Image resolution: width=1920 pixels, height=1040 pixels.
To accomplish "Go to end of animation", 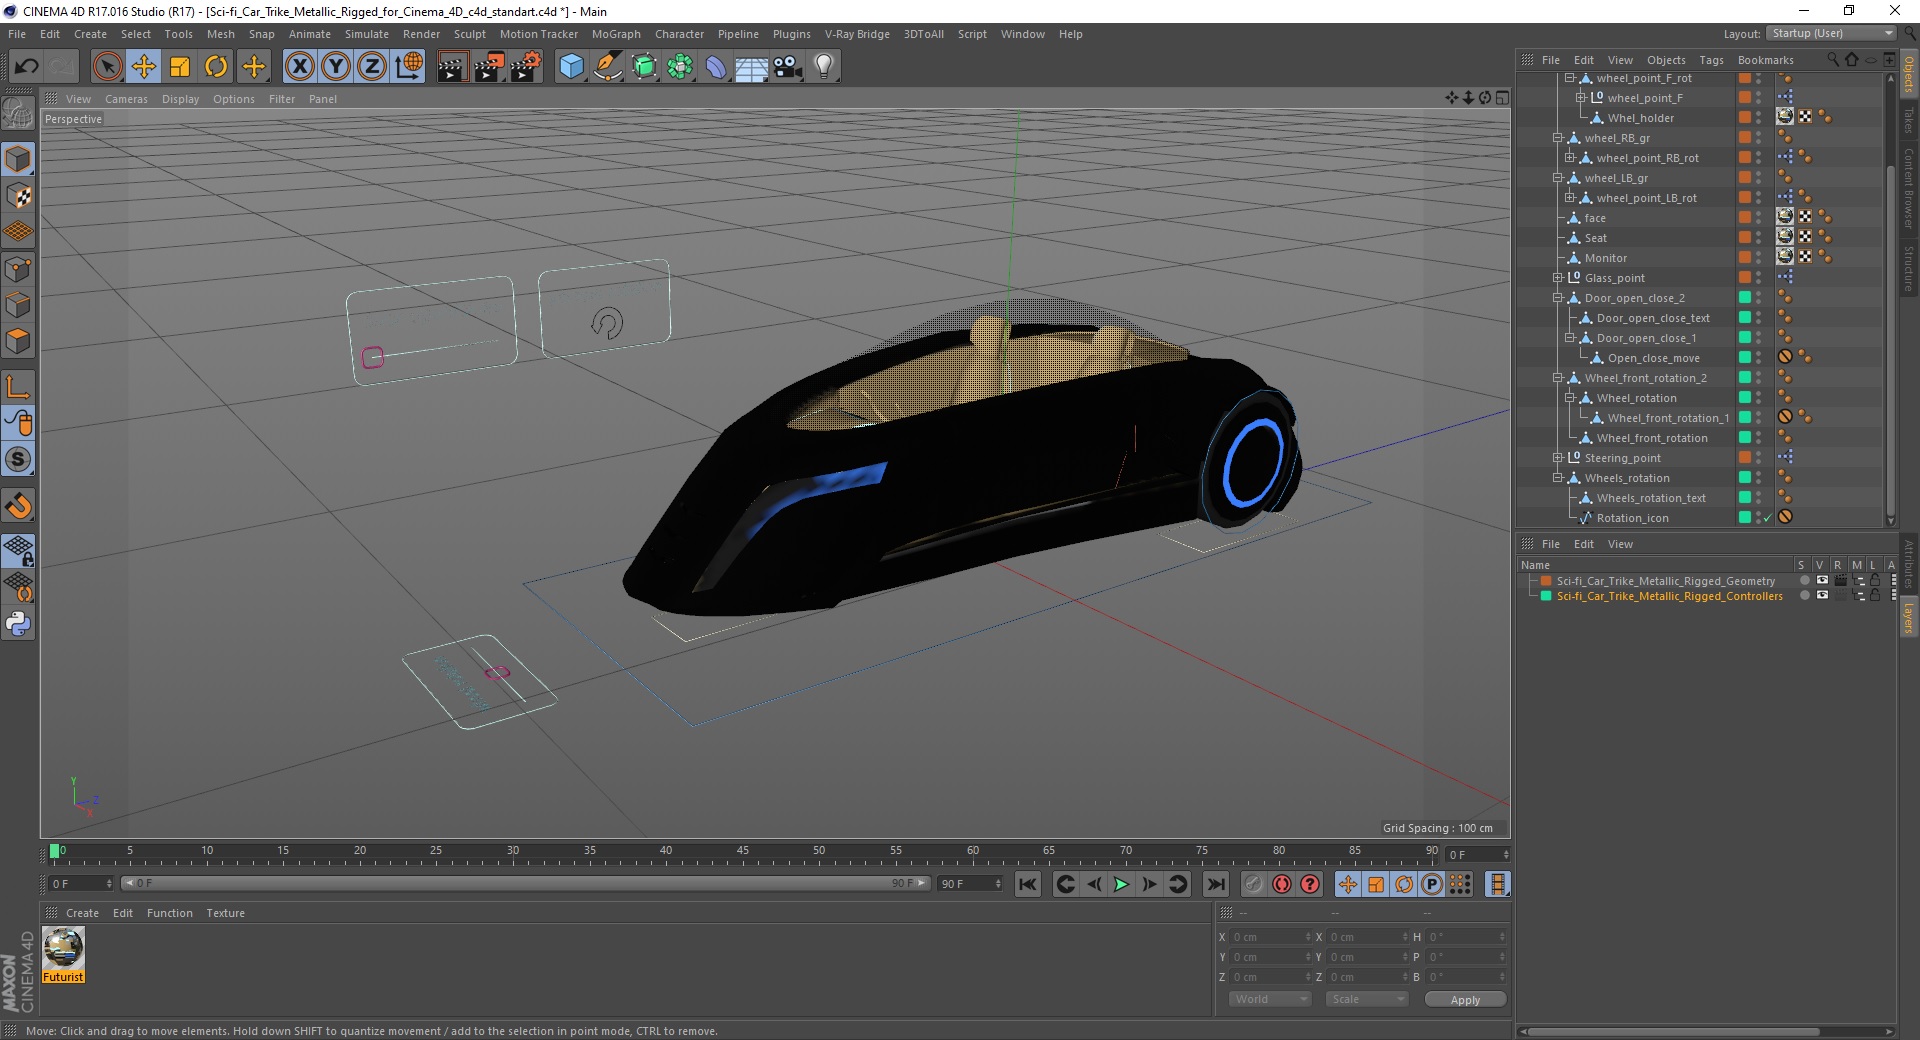I will (x=1215, y=884).
